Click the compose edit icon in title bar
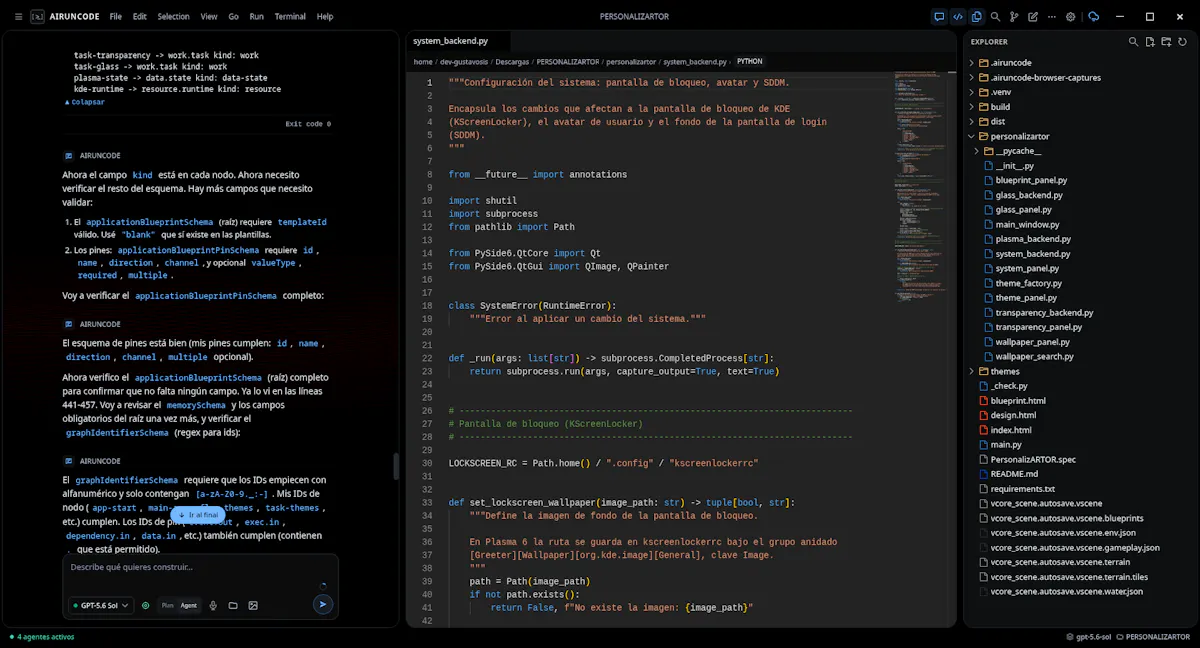Image resolution: width=1200 pixels, height=648 pixels. point(1033,16)
